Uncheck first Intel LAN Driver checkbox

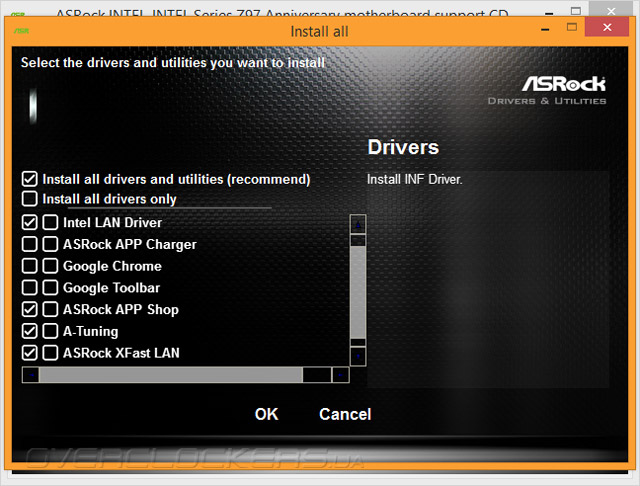click(x=30, y=222)
